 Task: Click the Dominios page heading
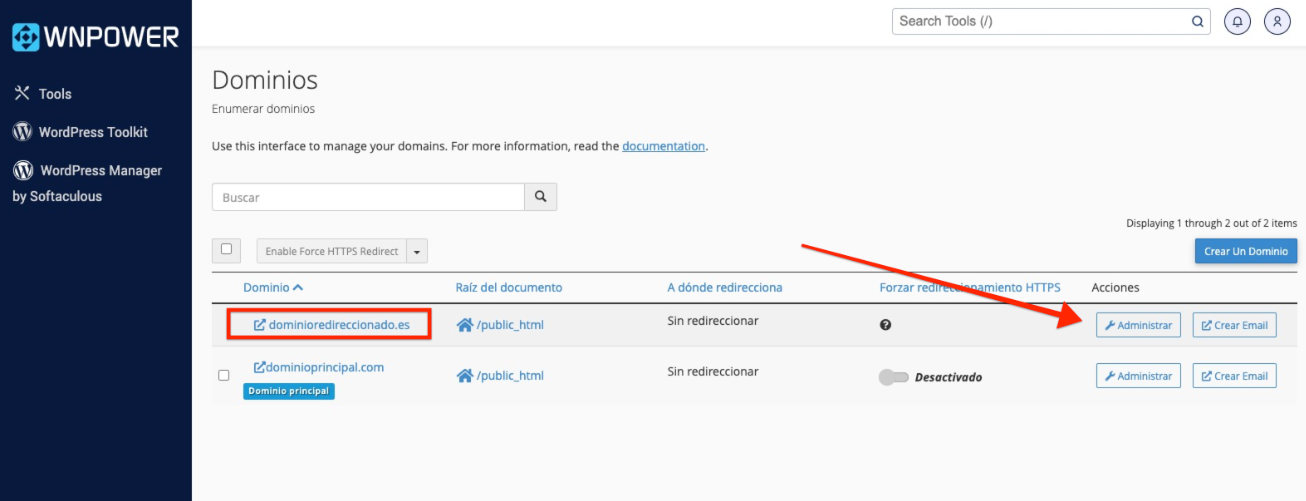pos(265,80)
